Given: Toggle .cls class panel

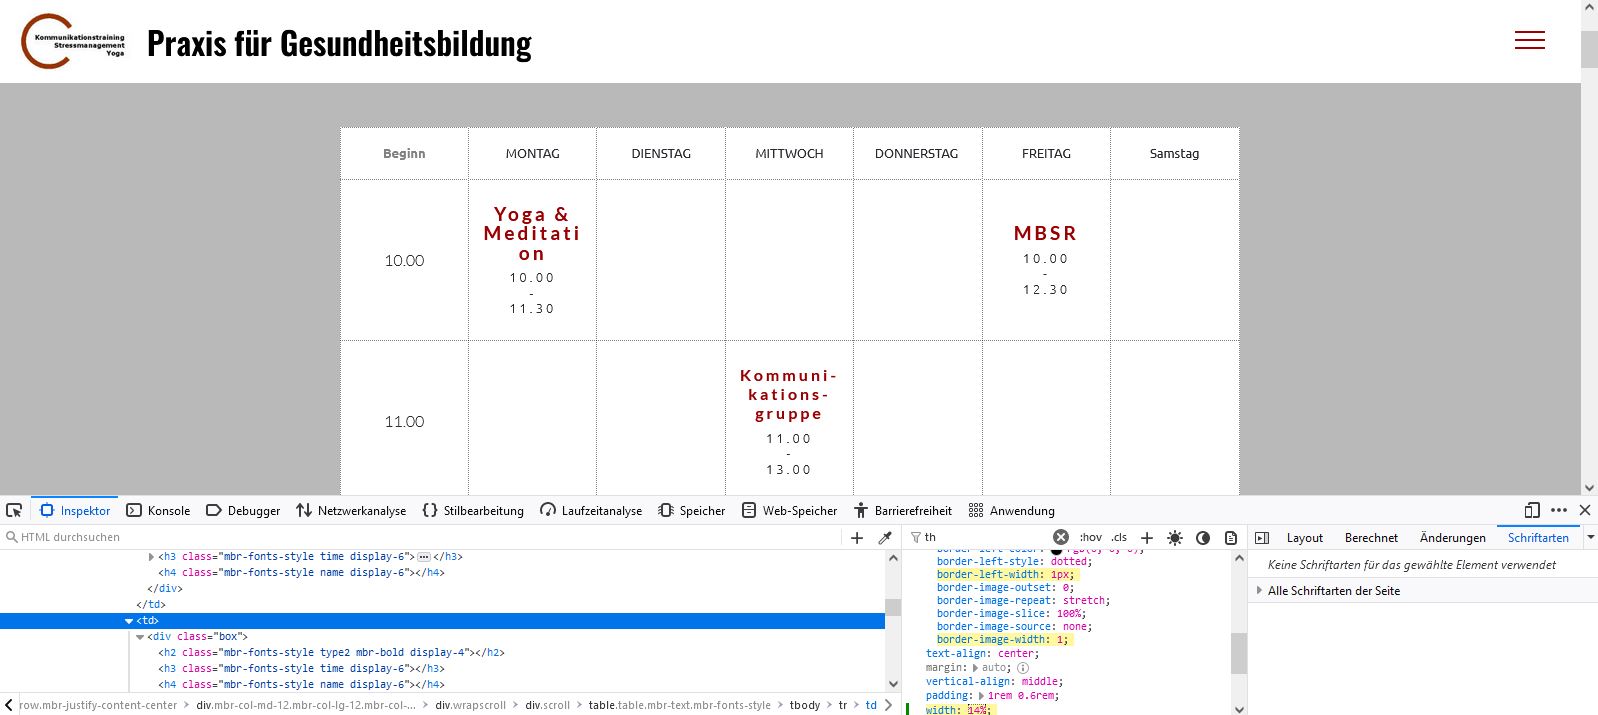Looking at the screenshot, I should point(1119,537).
